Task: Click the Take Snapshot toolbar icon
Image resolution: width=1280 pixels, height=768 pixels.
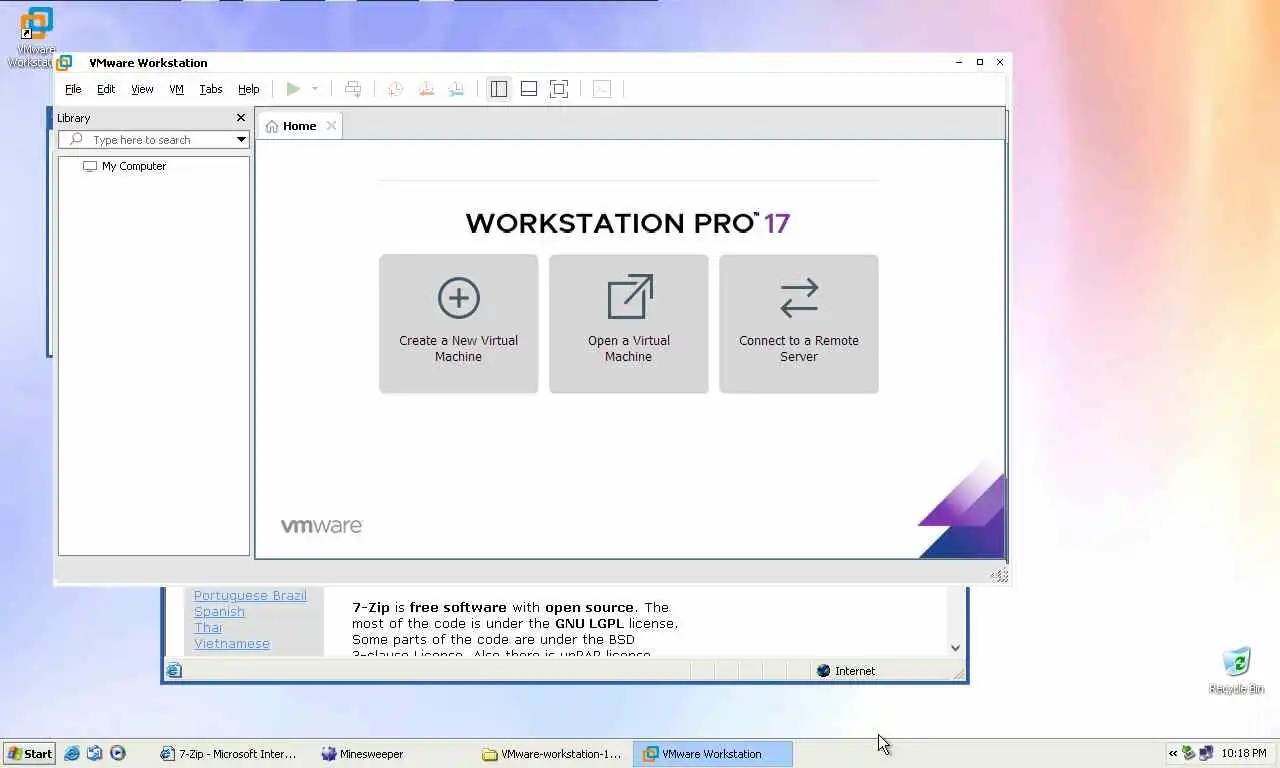Action: click(x=395, y=89)
